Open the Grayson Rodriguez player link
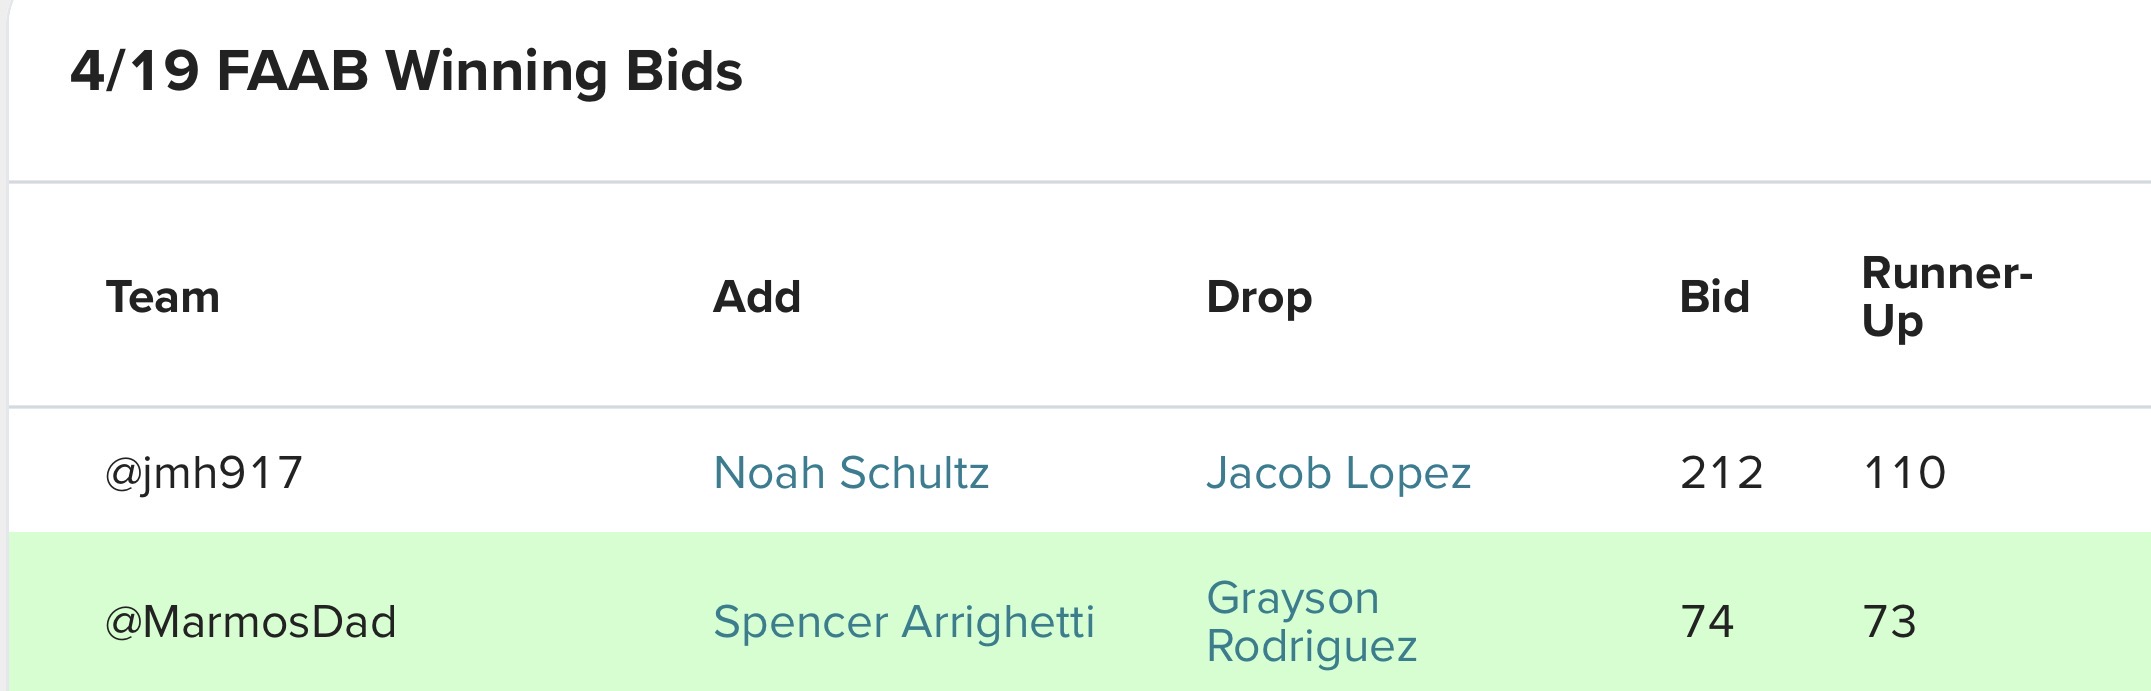The height and width of the screenshot is (691, 2151). 1311,621
